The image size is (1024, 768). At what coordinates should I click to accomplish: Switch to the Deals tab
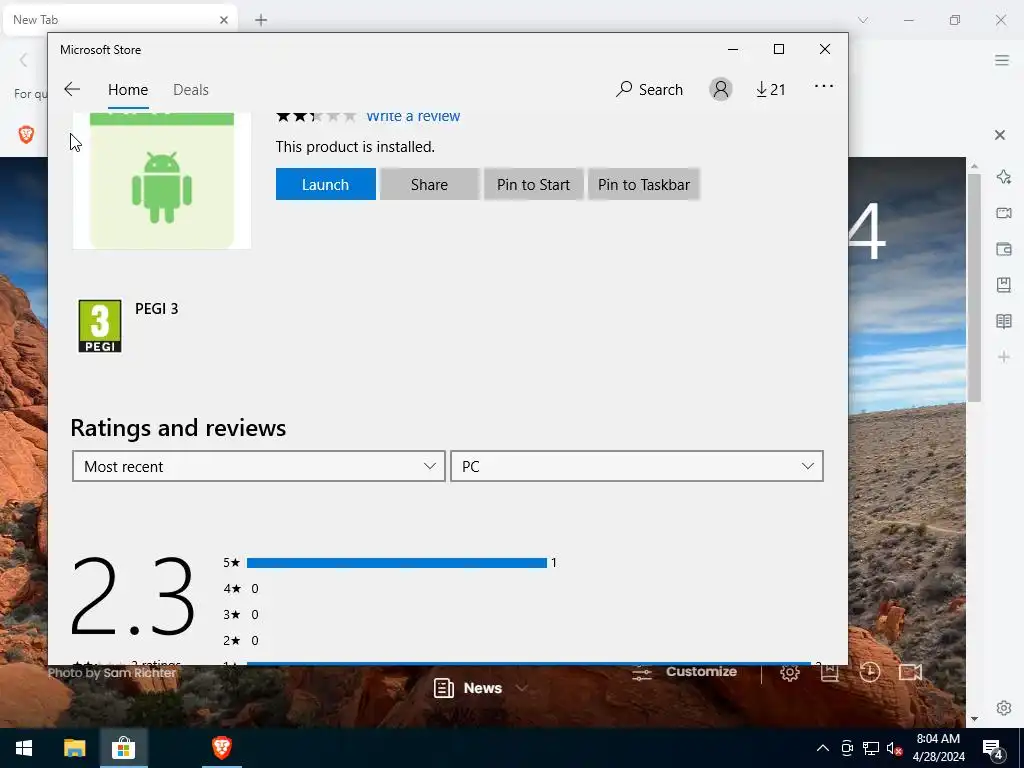coord(191,89)
